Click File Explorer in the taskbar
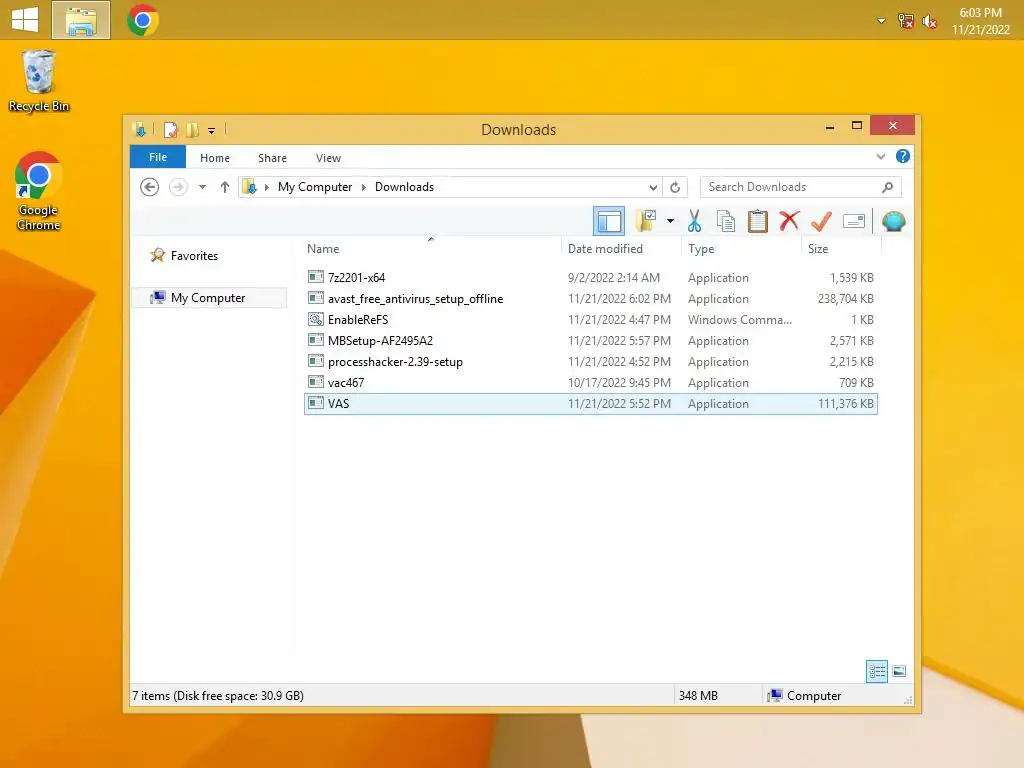This screenshot has height=768, width=1024. click(x=81, y=20)
